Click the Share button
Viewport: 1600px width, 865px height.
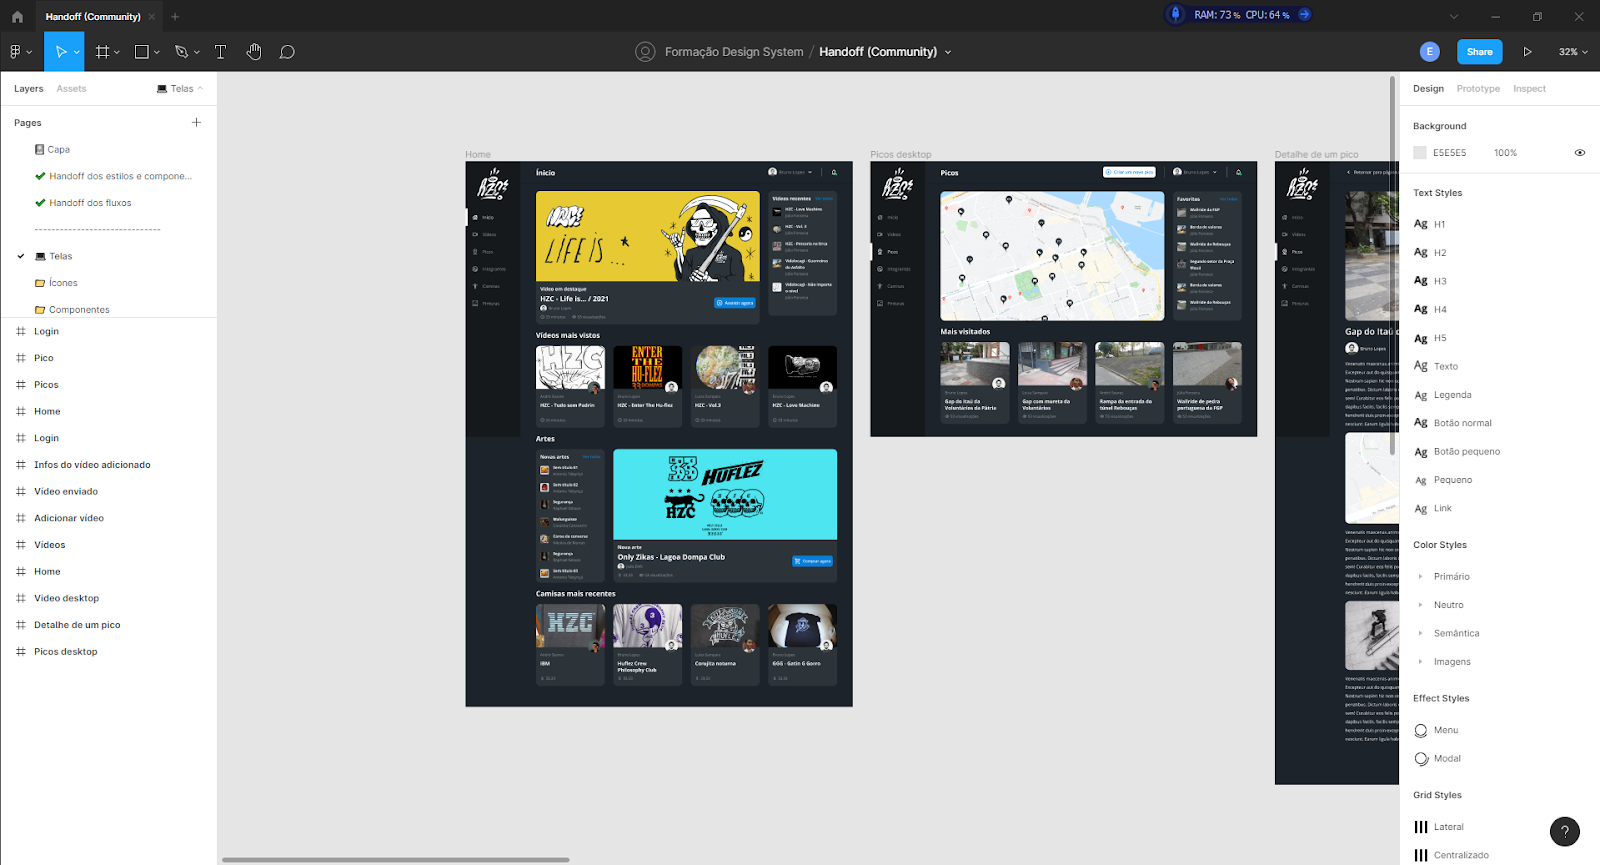(x=1480, y=52)
